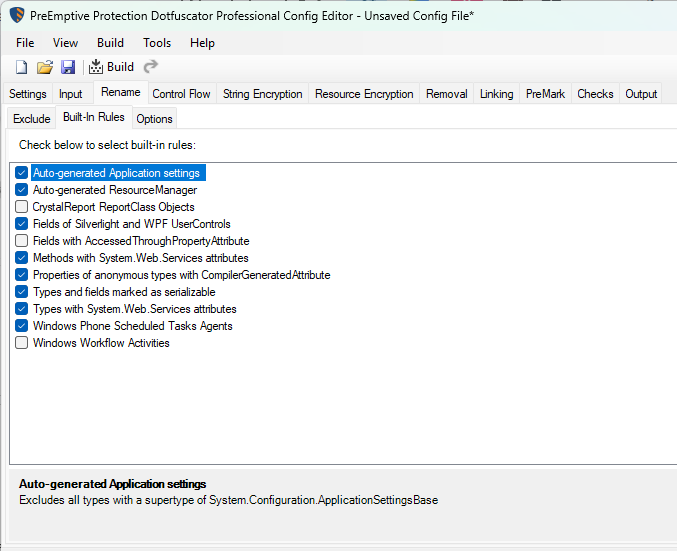
Task: Select 'Fields with AccessedThroughPropertyAttribute' row text
Action: pos(141,241)
